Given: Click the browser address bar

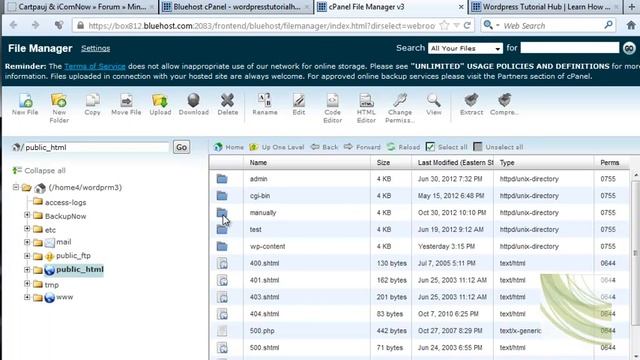Looking at the screenshot, I should [x=261, y=25].
